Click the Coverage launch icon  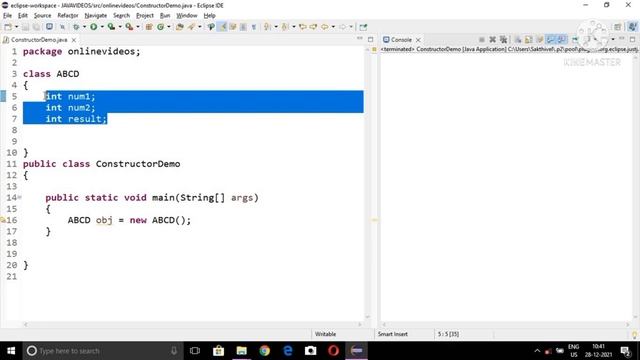[111, 27]
